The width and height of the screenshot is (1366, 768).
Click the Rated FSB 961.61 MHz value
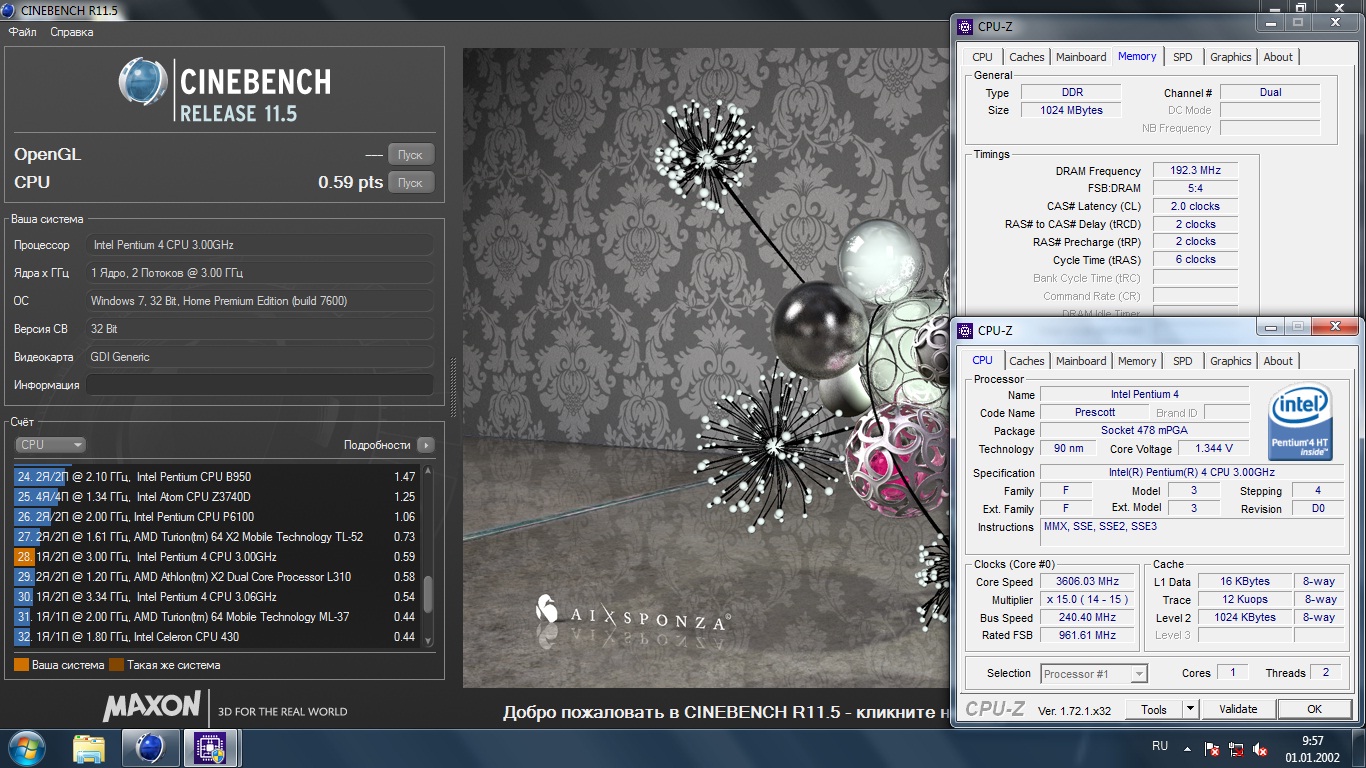[x=1088, y=635]
